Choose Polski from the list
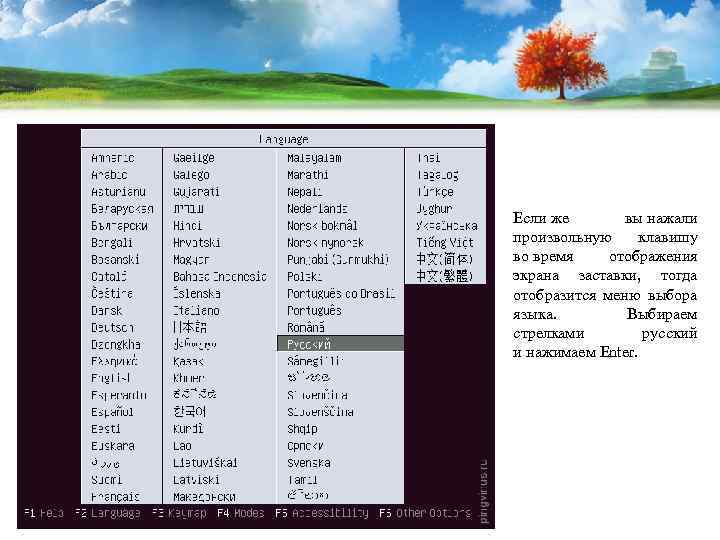 click(x=305, y=277)
